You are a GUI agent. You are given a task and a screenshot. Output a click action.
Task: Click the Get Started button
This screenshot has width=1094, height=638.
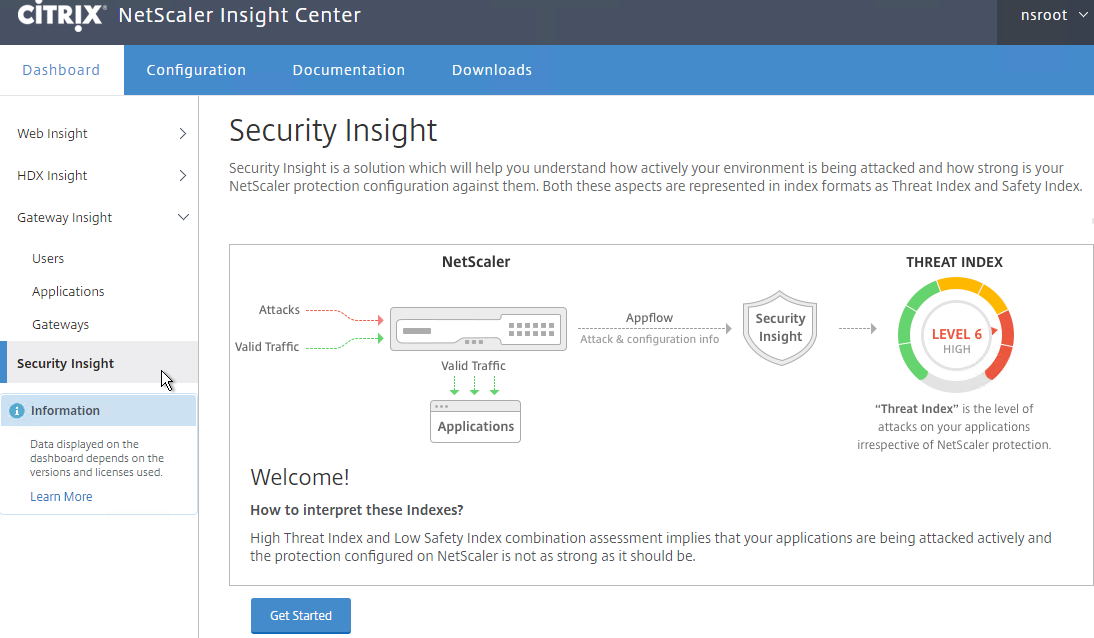(x=301, y=616)
